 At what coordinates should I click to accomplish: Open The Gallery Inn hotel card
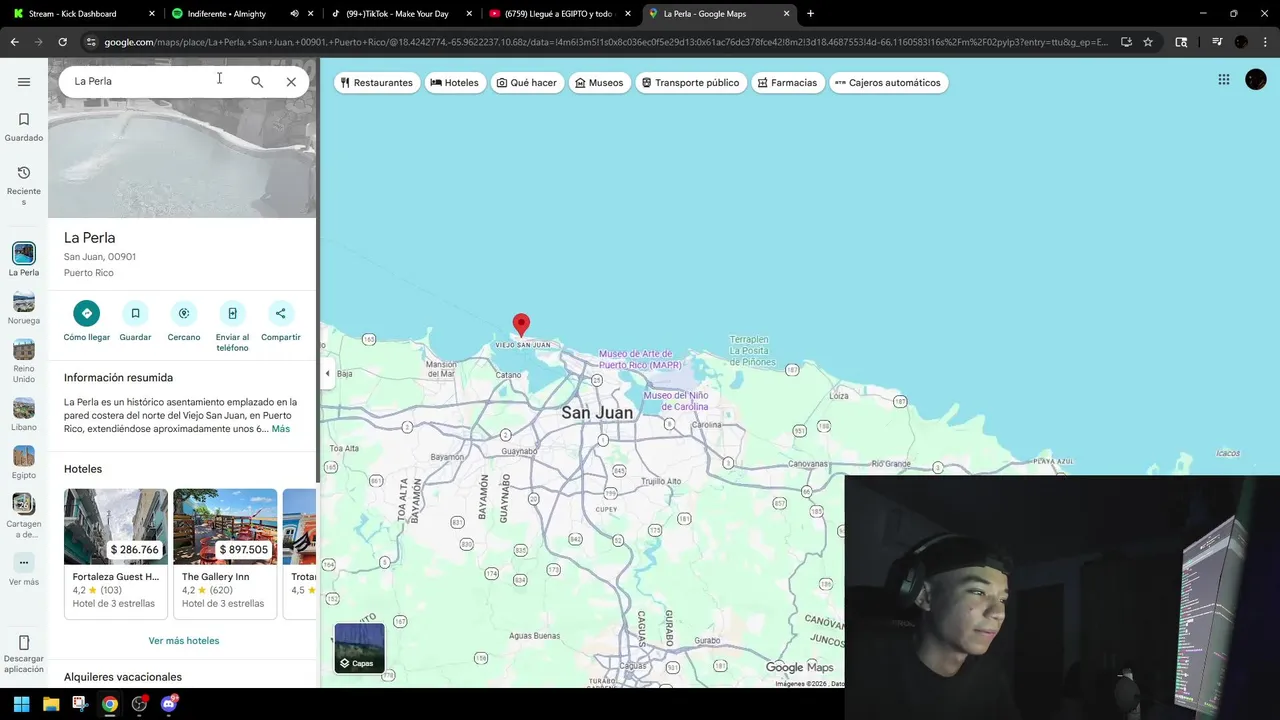coord(225,553)
